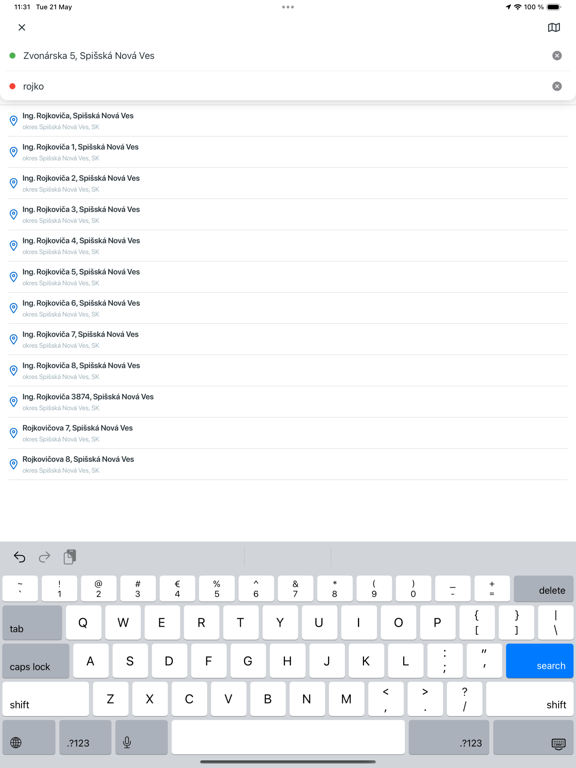Tap Ing. Rojkoviča 5, Spišská Nová Ves
This screenshot has height=768, width=576.
pyautogui.click(x=288, y=277)
